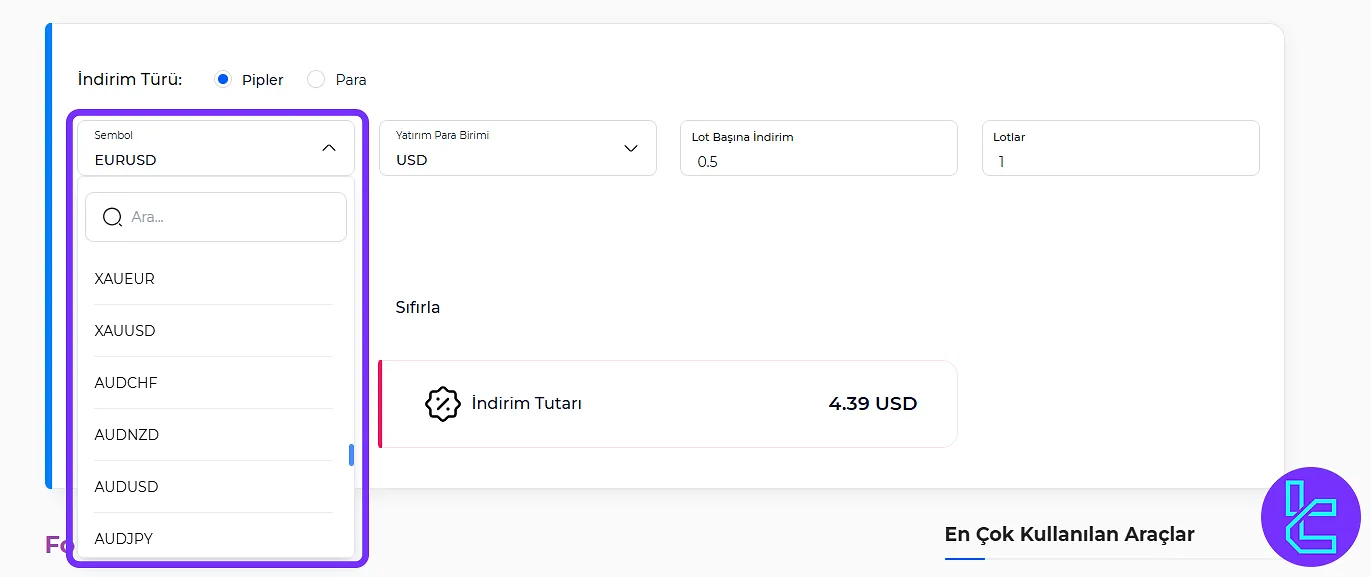Click the cyan logo in the bottom-right corner
The height and width of the screenshot is (577, 1371).
click(x=1311, y=517)
